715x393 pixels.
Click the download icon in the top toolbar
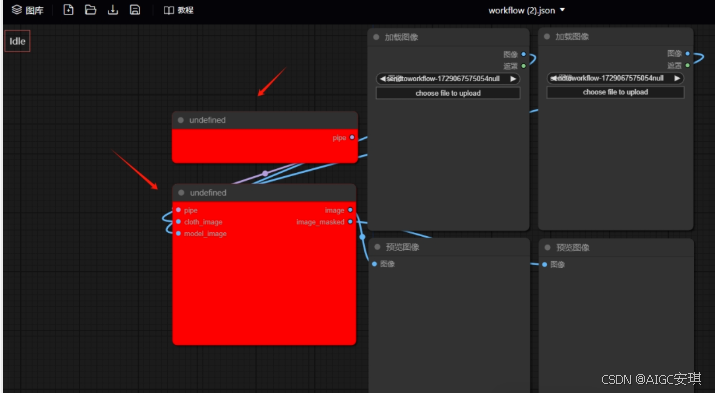coord(113,10)
